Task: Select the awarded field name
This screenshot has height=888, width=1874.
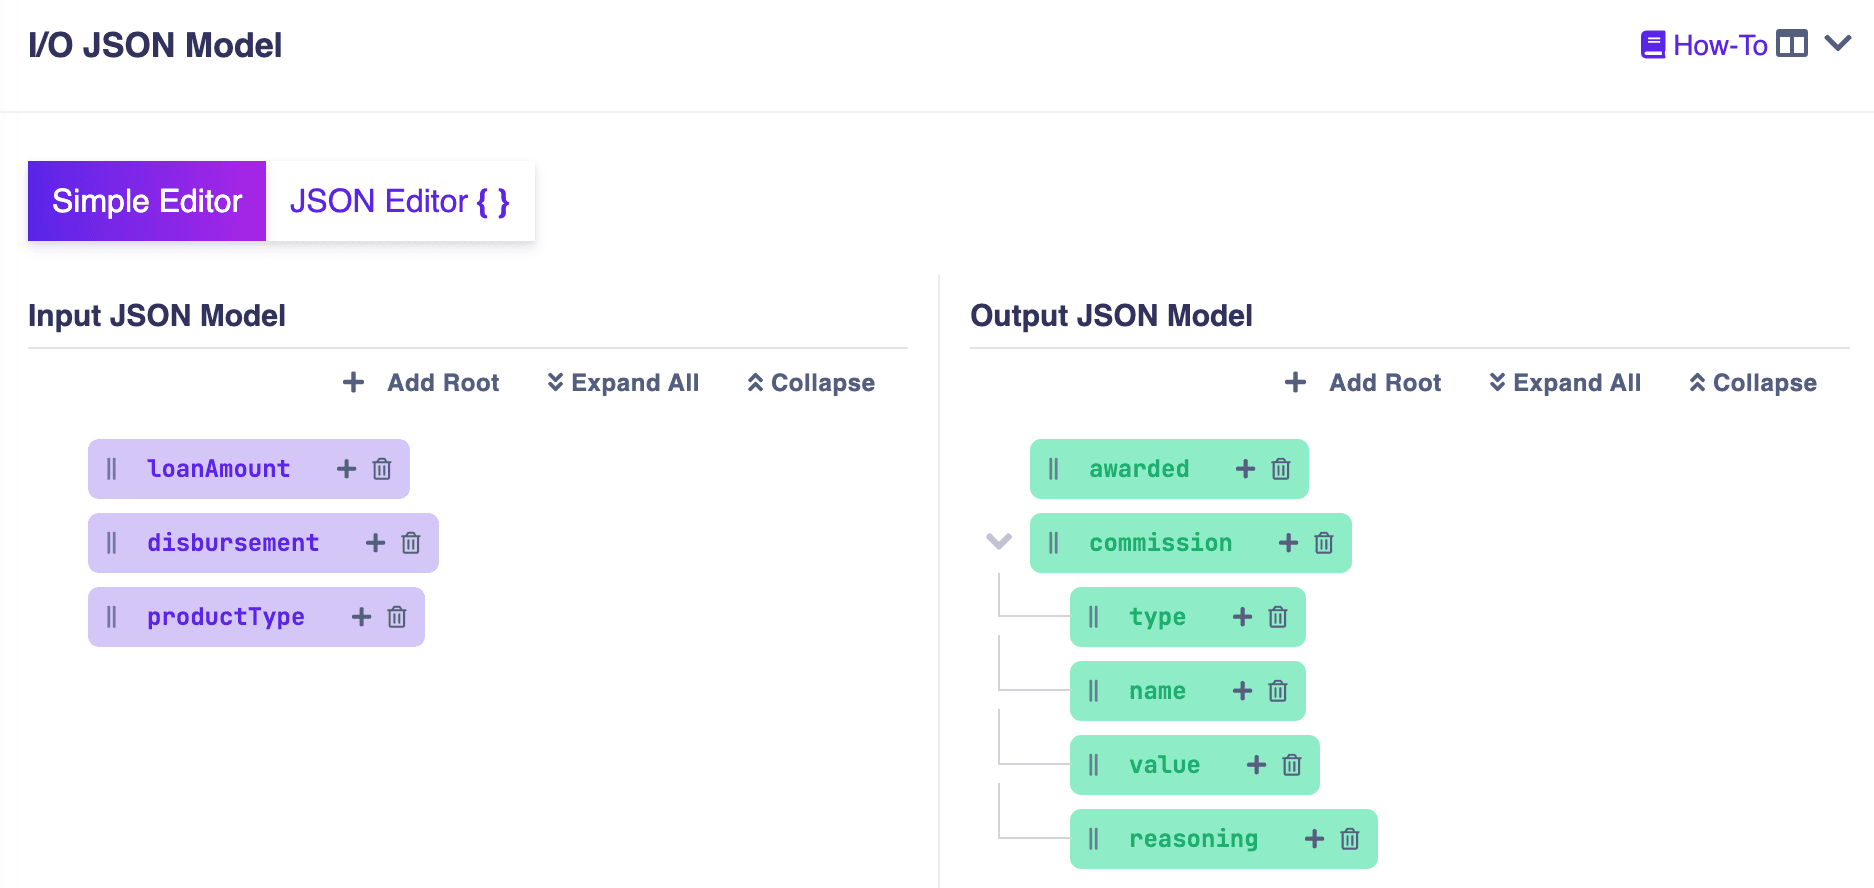Action: click(x=1139, y=469)
